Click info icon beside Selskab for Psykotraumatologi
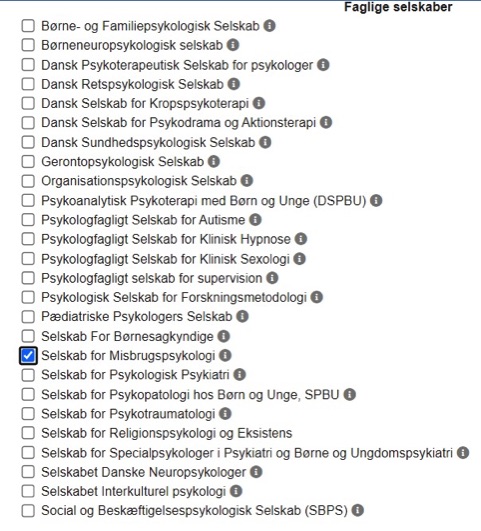This screenshot has width=481, height=531. pyautogui.click(x=225, y=413)
